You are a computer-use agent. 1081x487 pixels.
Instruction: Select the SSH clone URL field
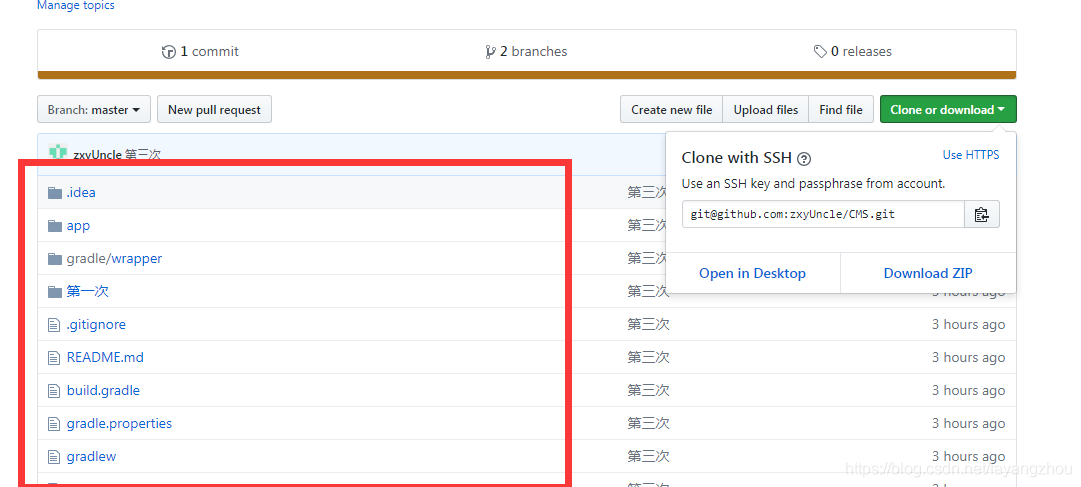[823, 215]
